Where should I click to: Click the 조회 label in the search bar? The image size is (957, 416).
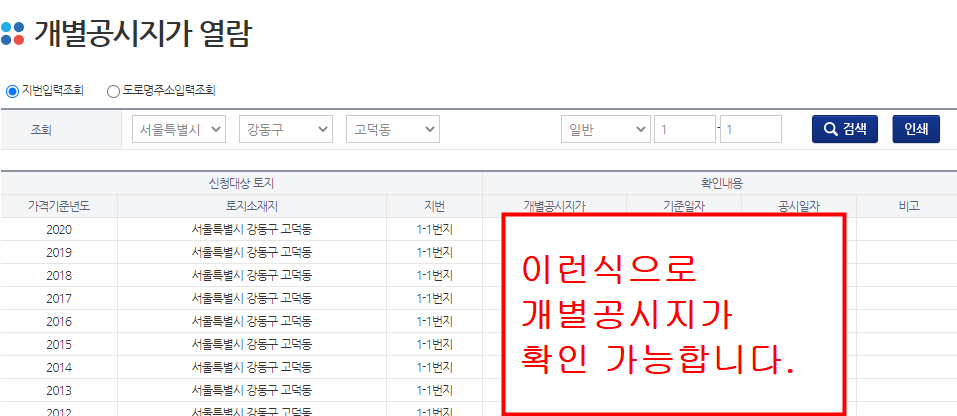click(x=42, y=129)
